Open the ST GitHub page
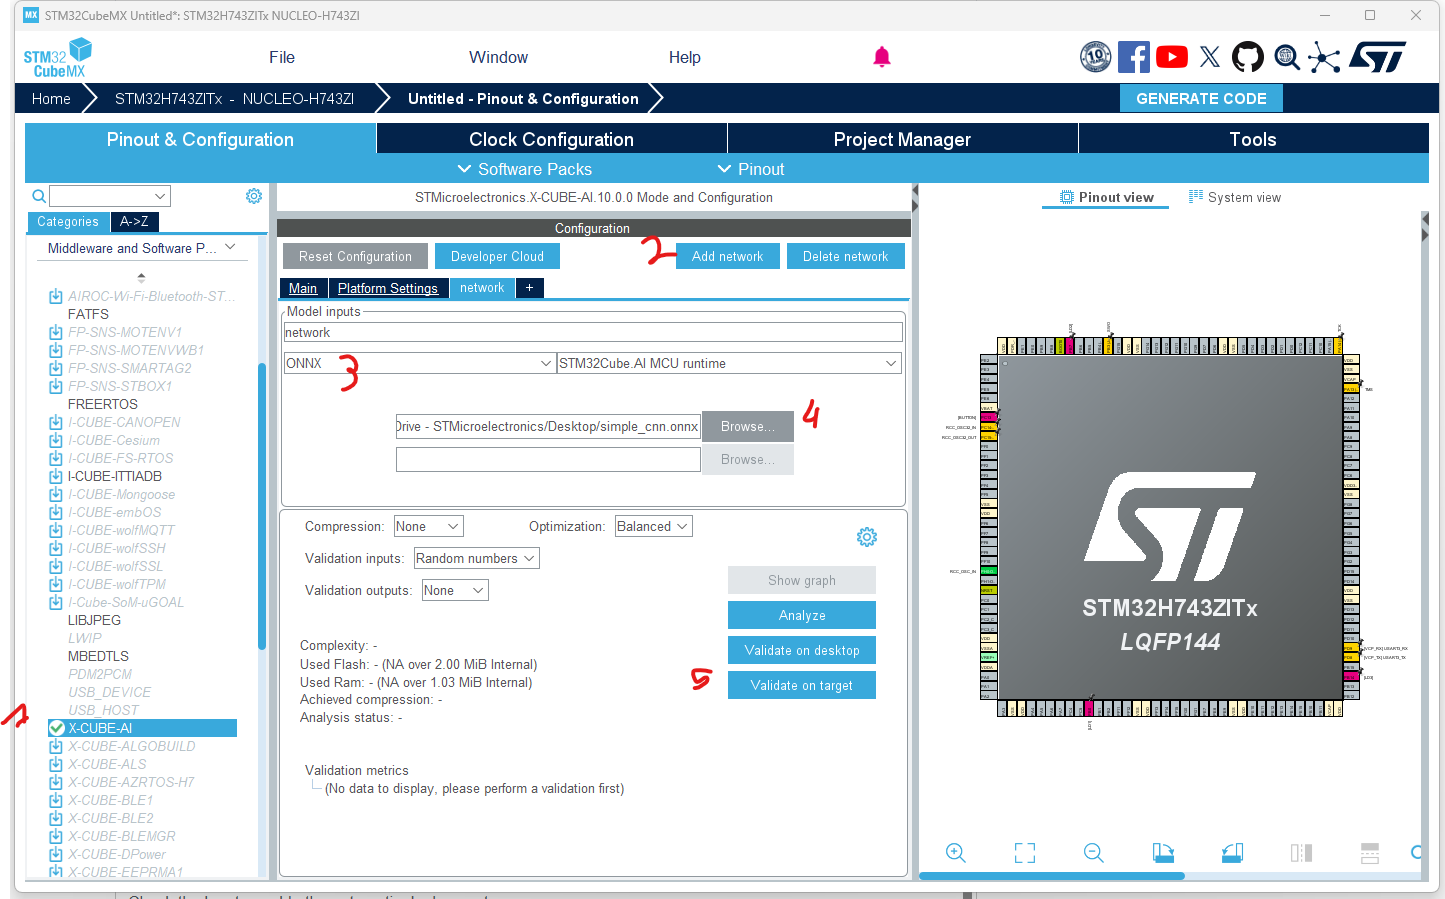This screenshot has height=899, width=1445. click(1247, 57)
